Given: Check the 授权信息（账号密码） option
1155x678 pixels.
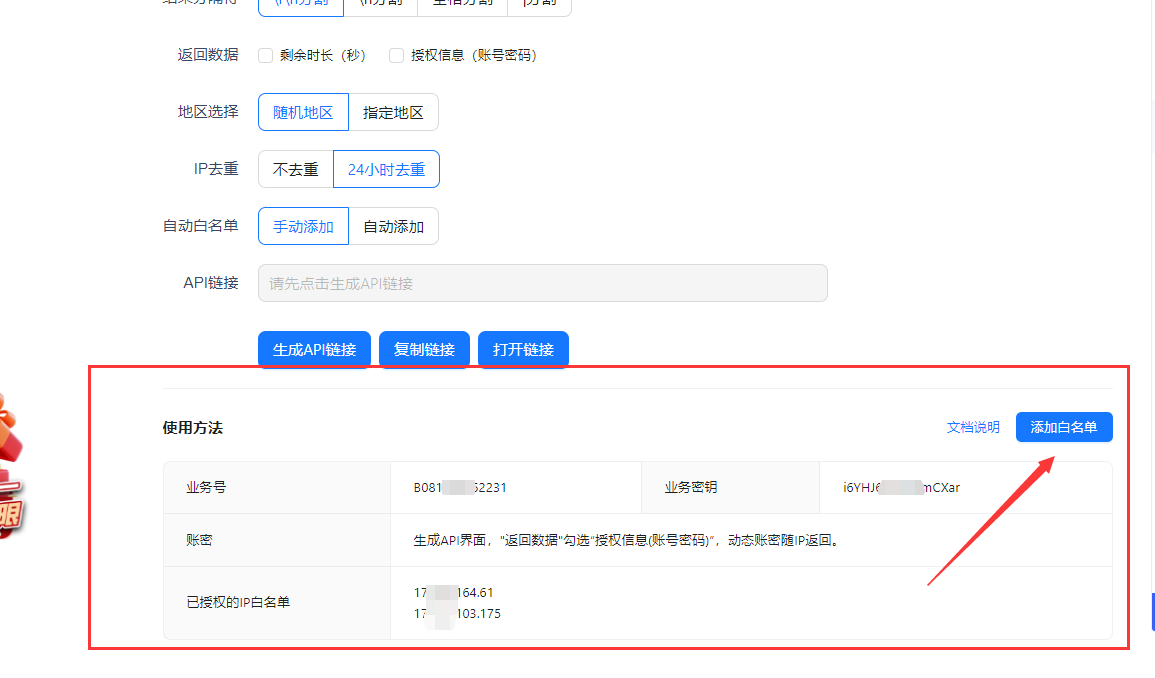Looking at the screenshot, I should pos(397,56).
